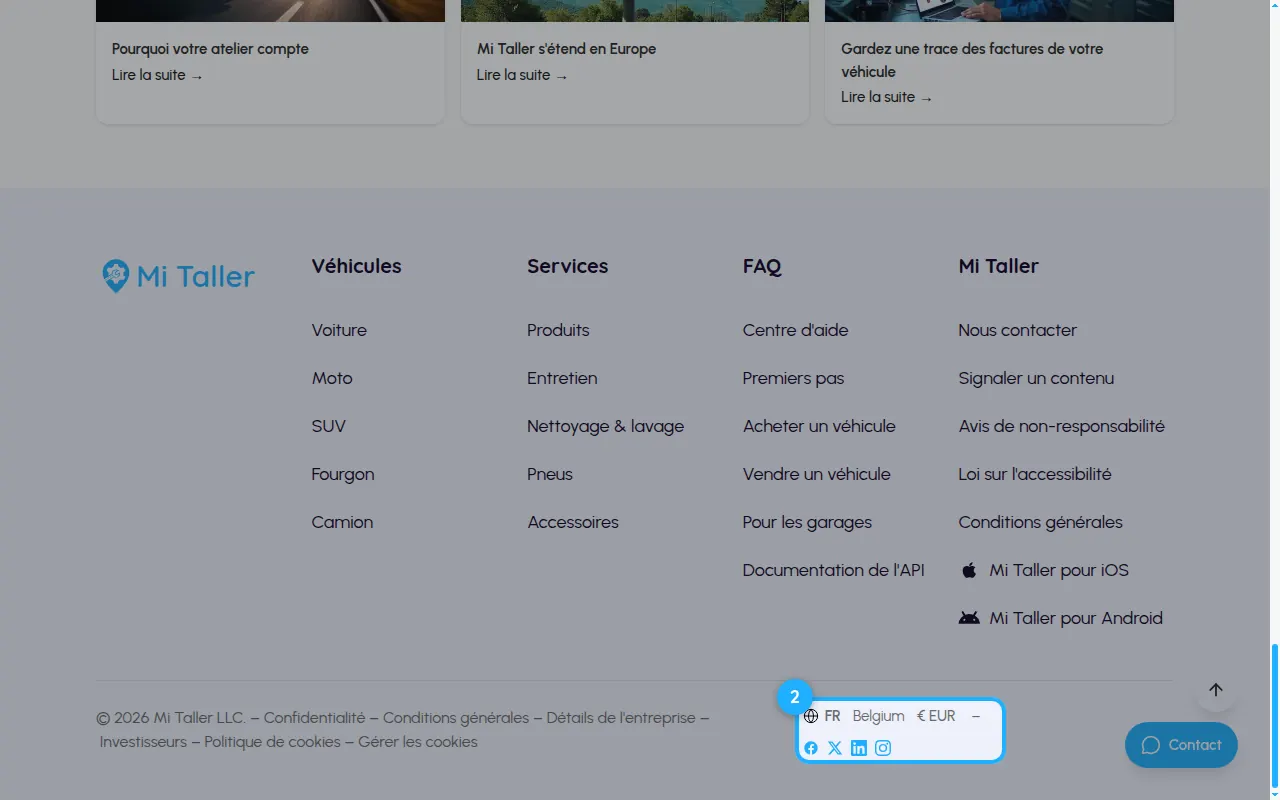This screenshot has width=1280, height=800.
Task: Click the Mi Taller footer logo
Action: (179, 276)
